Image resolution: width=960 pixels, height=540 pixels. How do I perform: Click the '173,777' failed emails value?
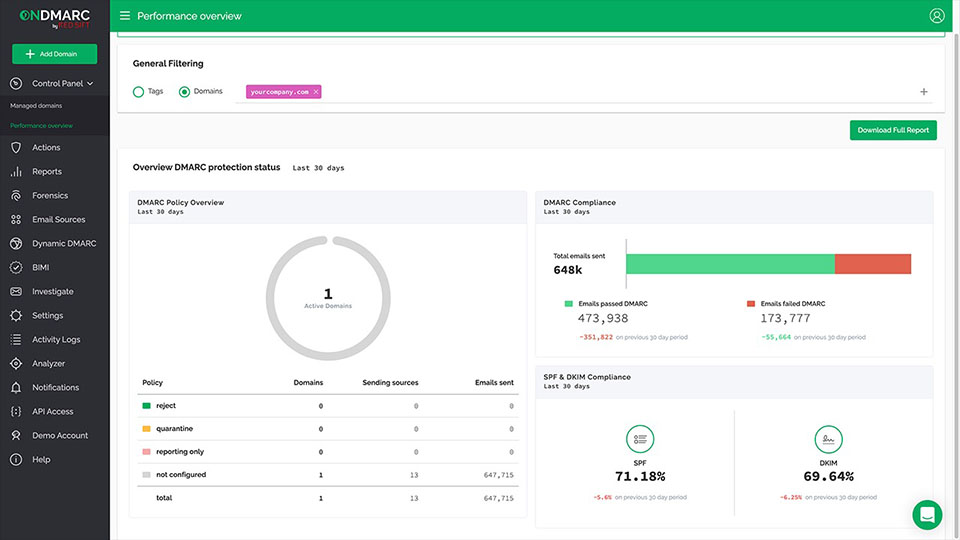click(785, 318)
